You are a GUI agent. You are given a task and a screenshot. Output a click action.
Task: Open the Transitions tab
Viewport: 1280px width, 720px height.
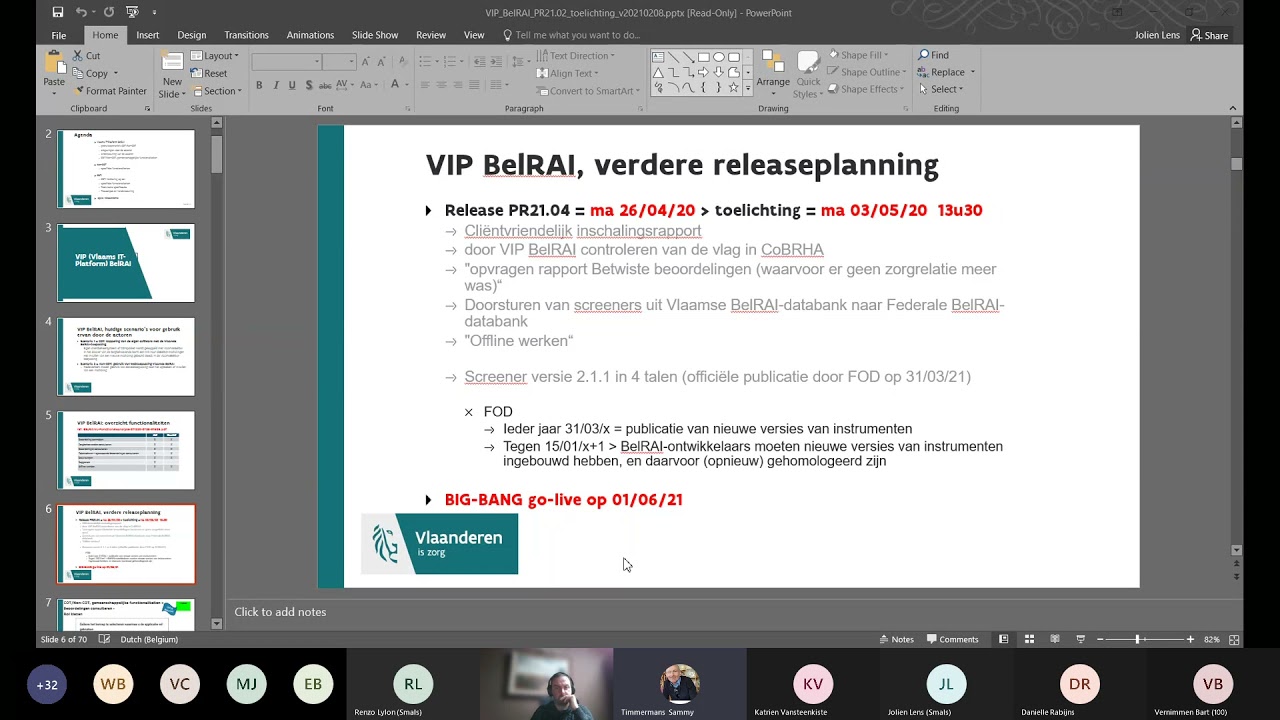point(246,35)
